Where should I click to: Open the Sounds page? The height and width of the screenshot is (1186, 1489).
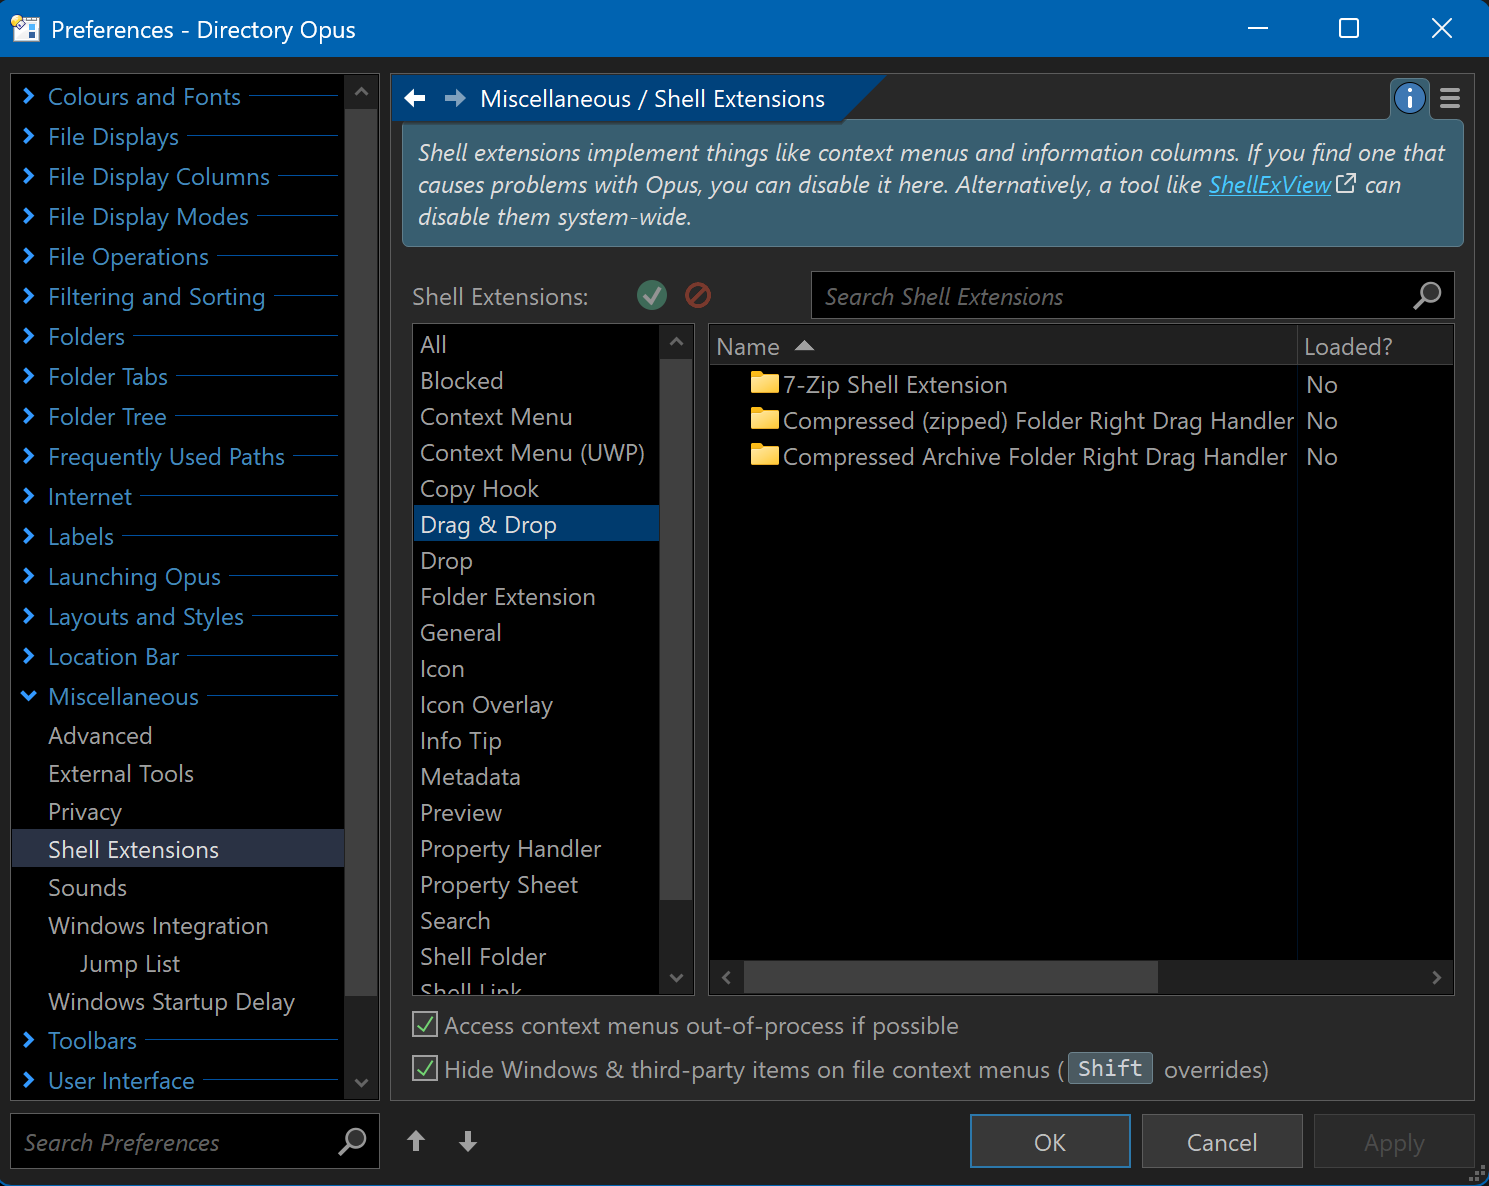[88, 888]
